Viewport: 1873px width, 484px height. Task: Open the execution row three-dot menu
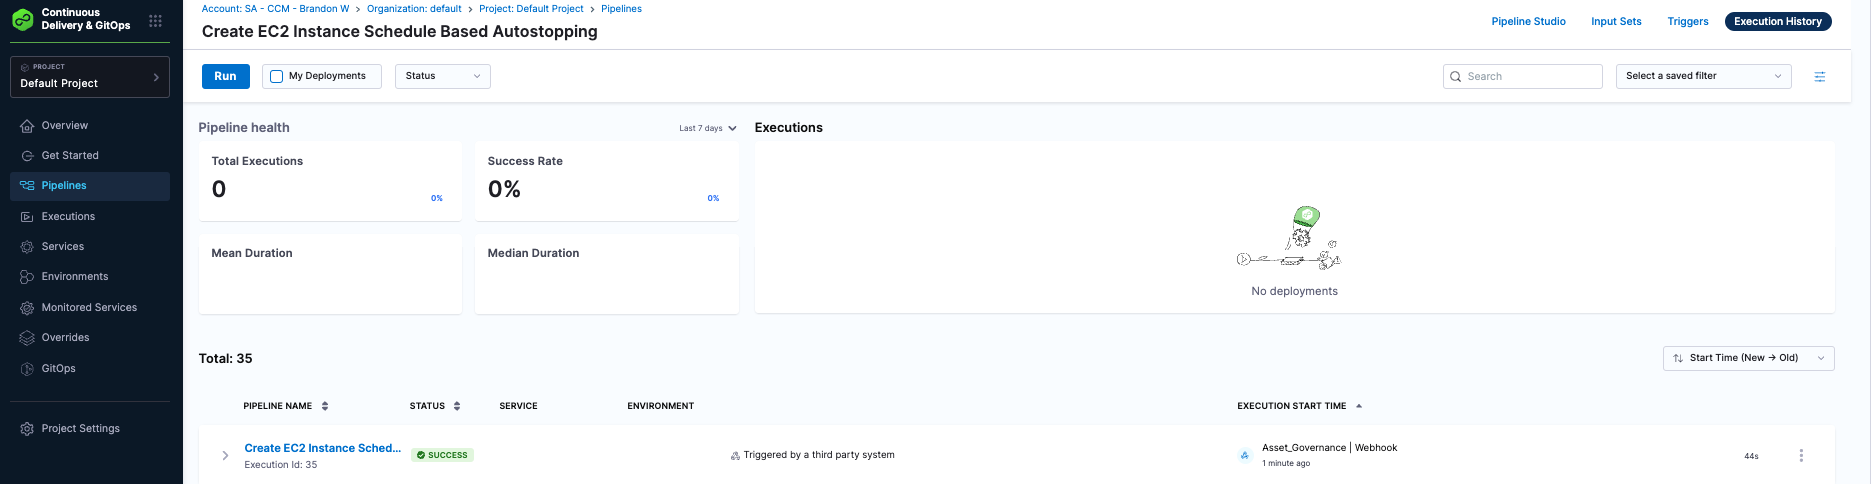tap(1801, 456)
